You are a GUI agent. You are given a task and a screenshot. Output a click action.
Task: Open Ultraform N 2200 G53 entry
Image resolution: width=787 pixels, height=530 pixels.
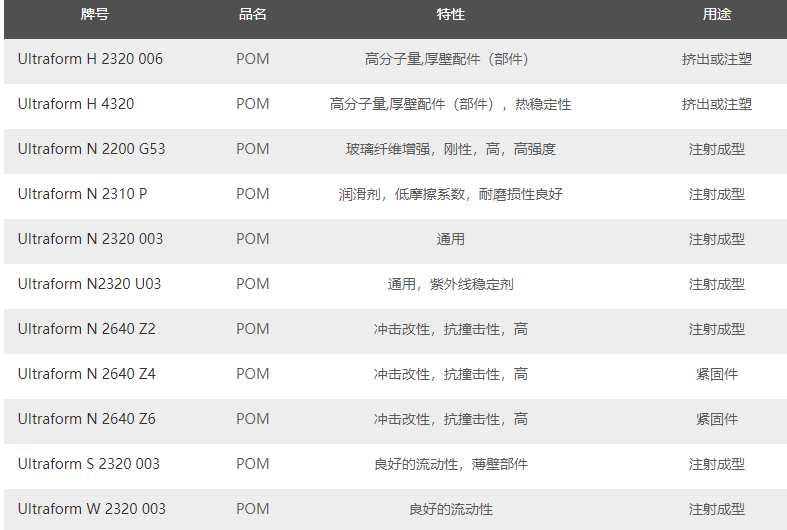(91, 149)
